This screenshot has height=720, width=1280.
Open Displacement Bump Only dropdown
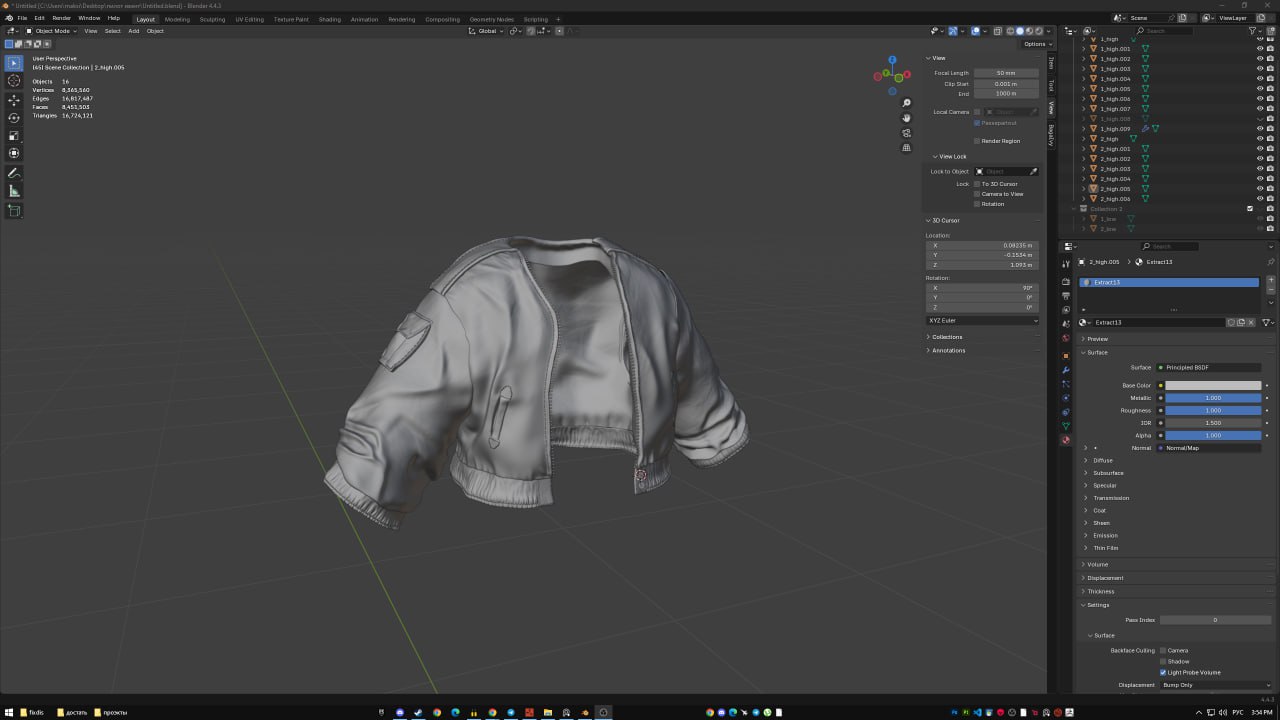coord(1217,685)
